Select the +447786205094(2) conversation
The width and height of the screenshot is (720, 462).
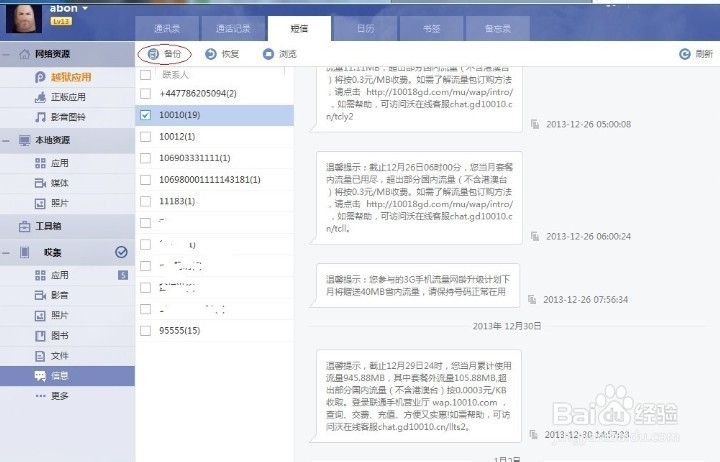pos(214,94)
